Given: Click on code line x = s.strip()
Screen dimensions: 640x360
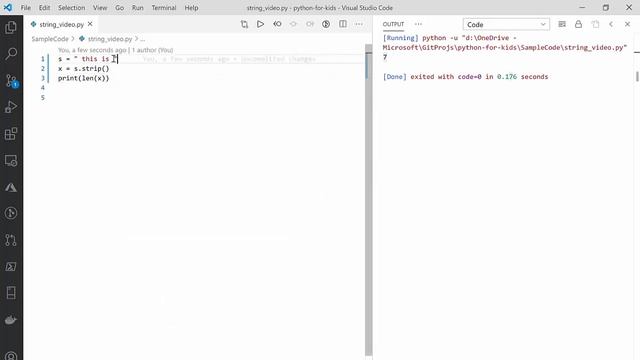Looking at the screenshot, I should 84,69.
